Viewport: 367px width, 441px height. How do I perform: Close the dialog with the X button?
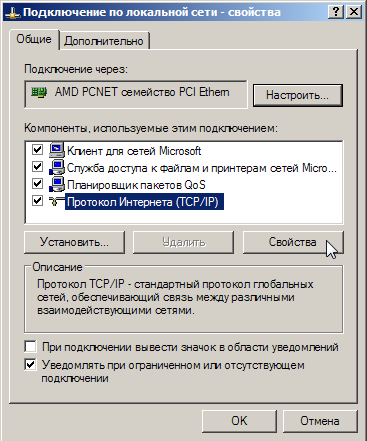point(354,12)
